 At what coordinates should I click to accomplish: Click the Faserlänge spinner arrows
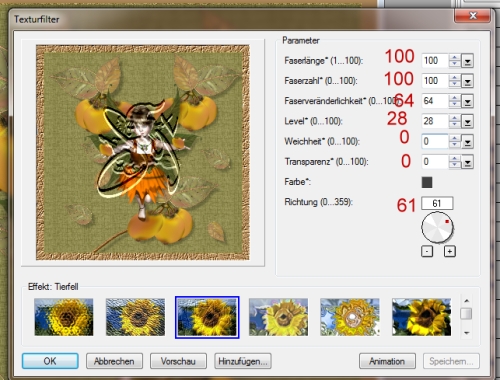454,61
